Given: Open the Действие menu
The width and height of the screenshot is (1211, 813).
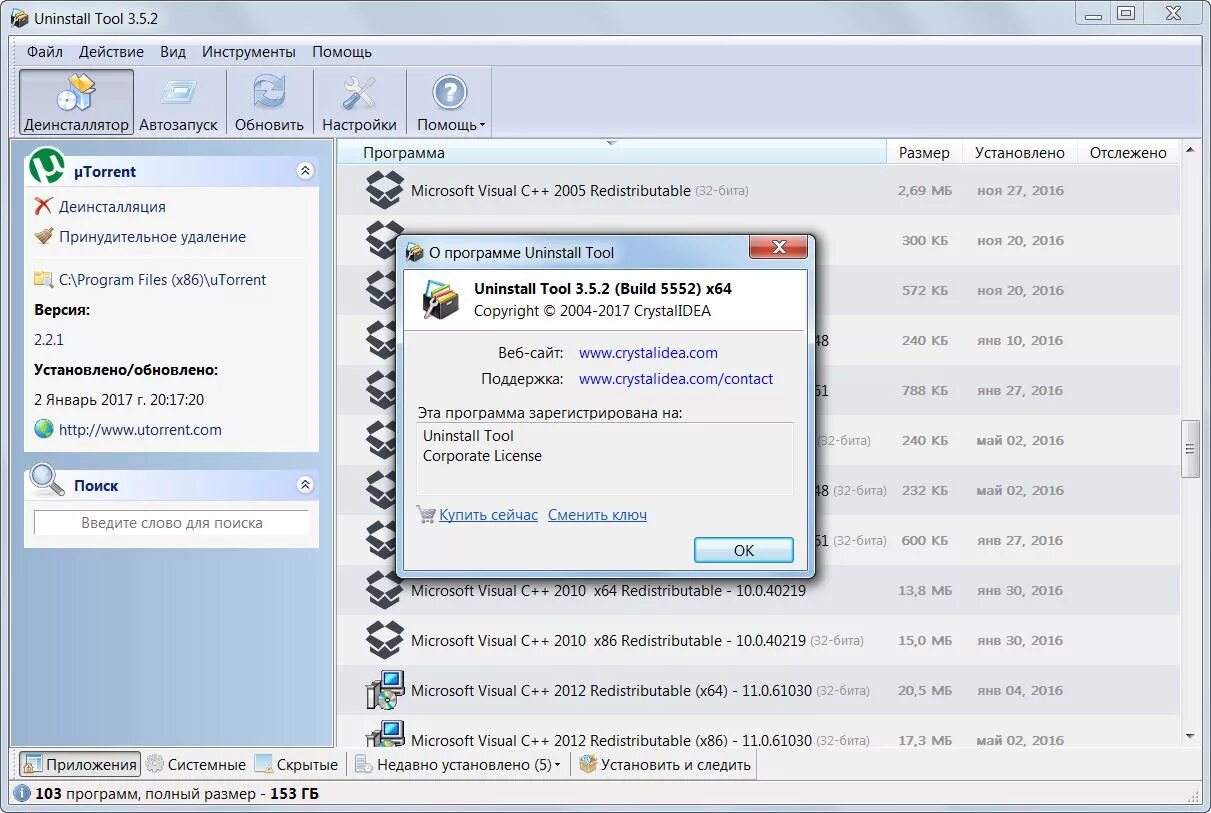Looking at the screenshot, I should pos(111,52).
